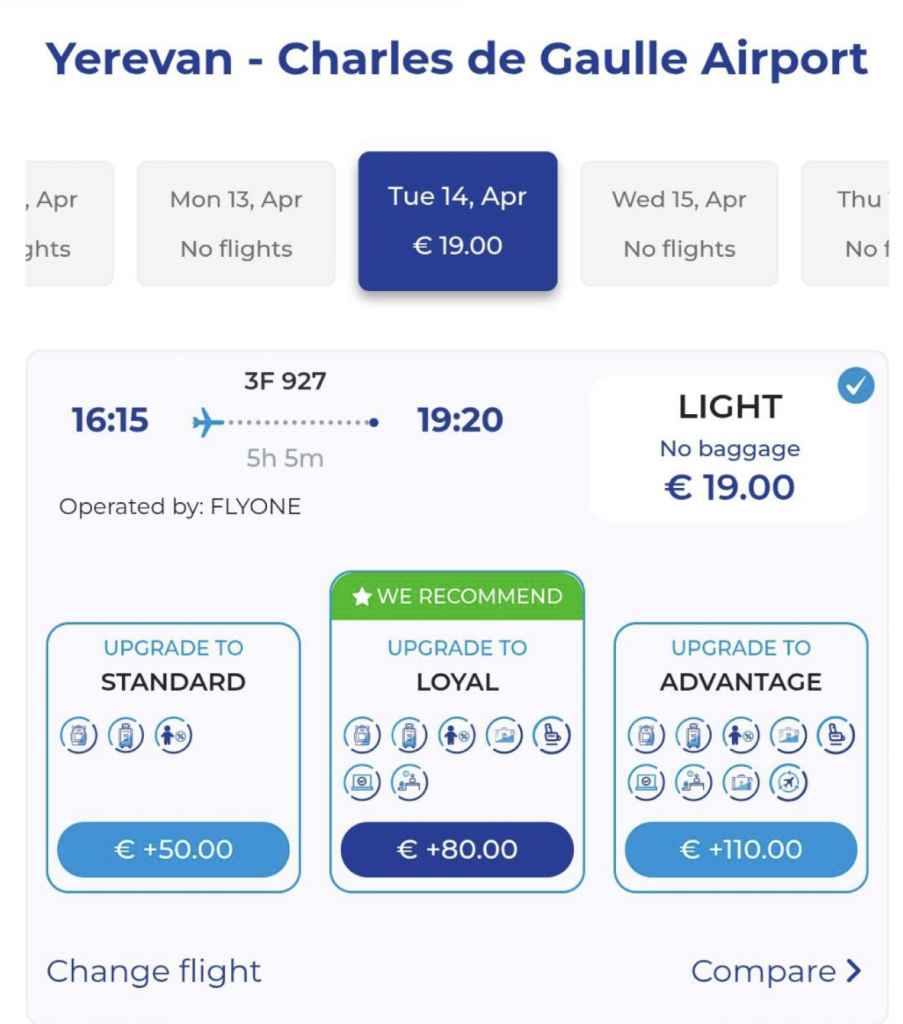Viewport: 903px width, 1024px height.
Task: Select the LIGHT No baggage fare card
Action: [x=729, y=448]
